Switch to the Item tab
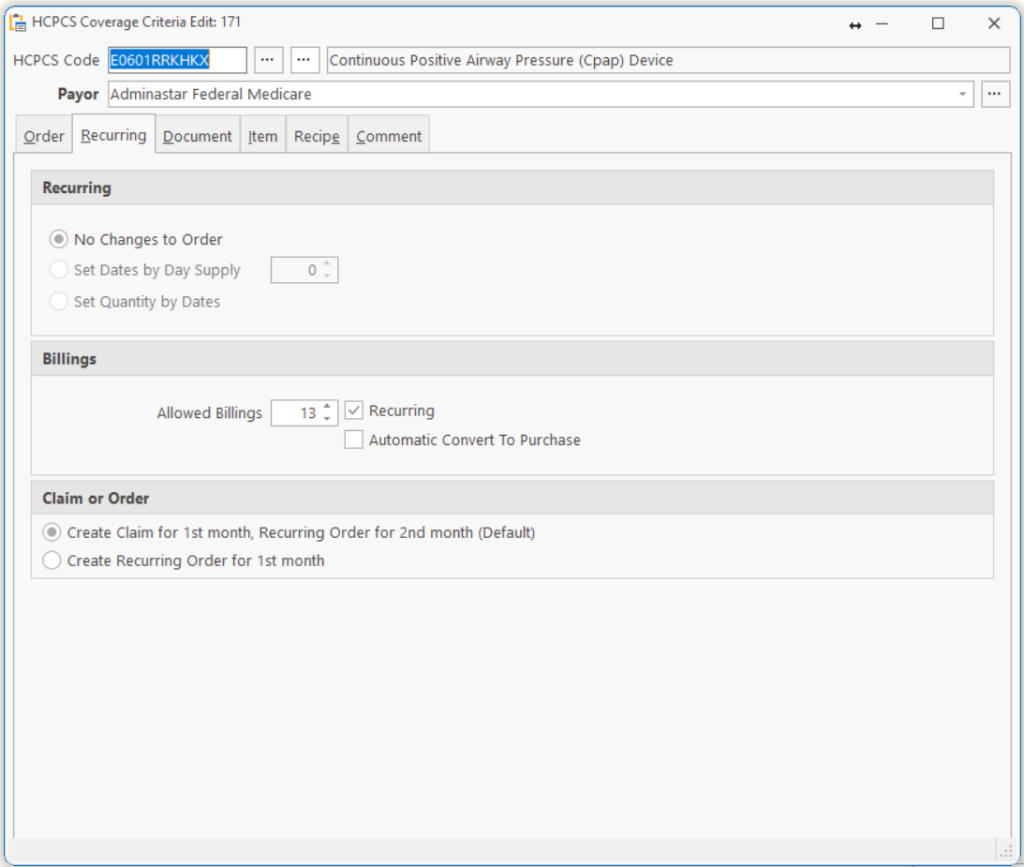Screen dimensions: 1024x867 point(263,136)
